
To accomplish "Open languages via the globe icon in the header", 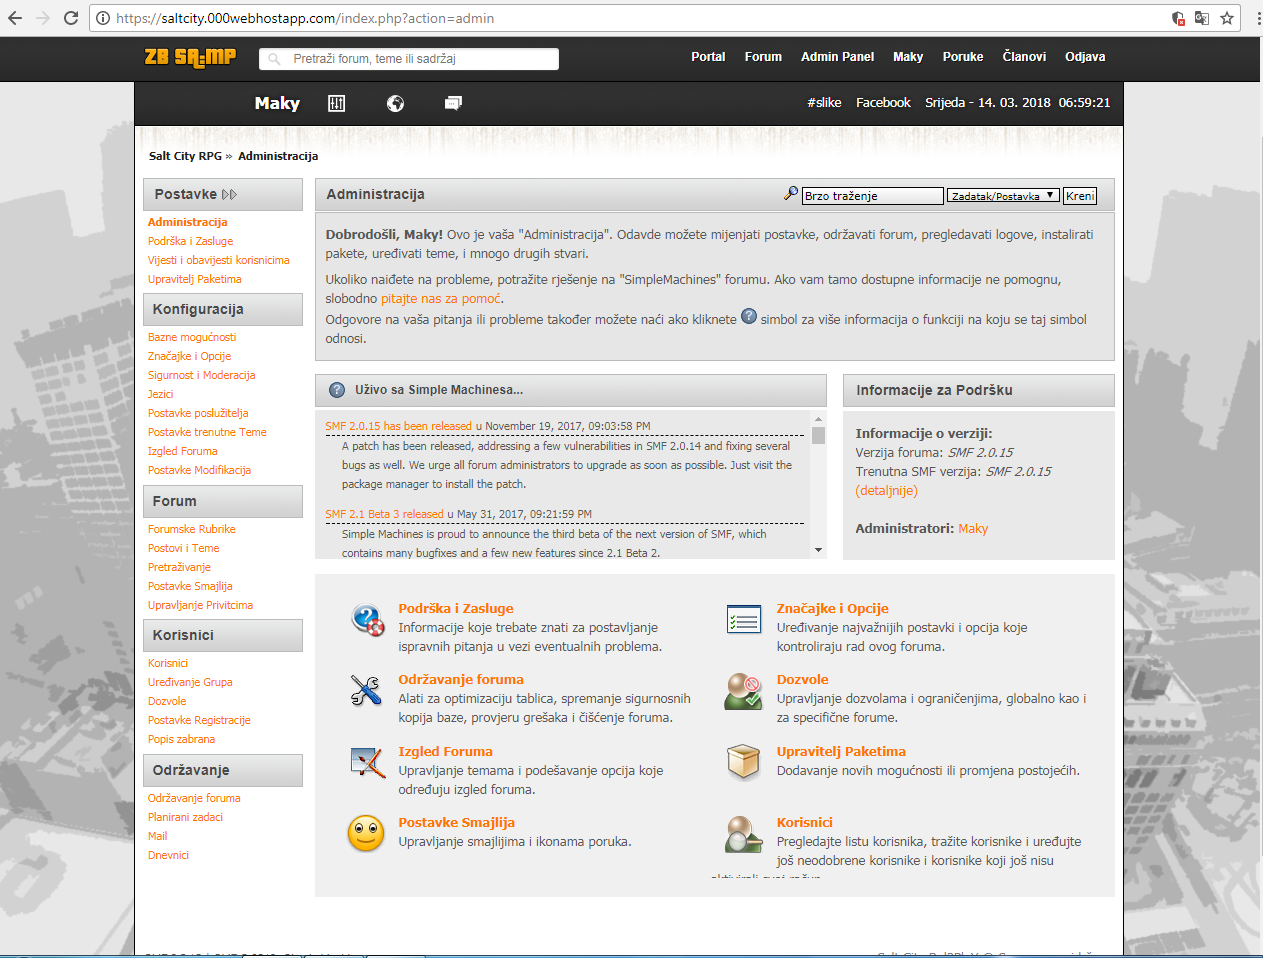I will point(395,103).
